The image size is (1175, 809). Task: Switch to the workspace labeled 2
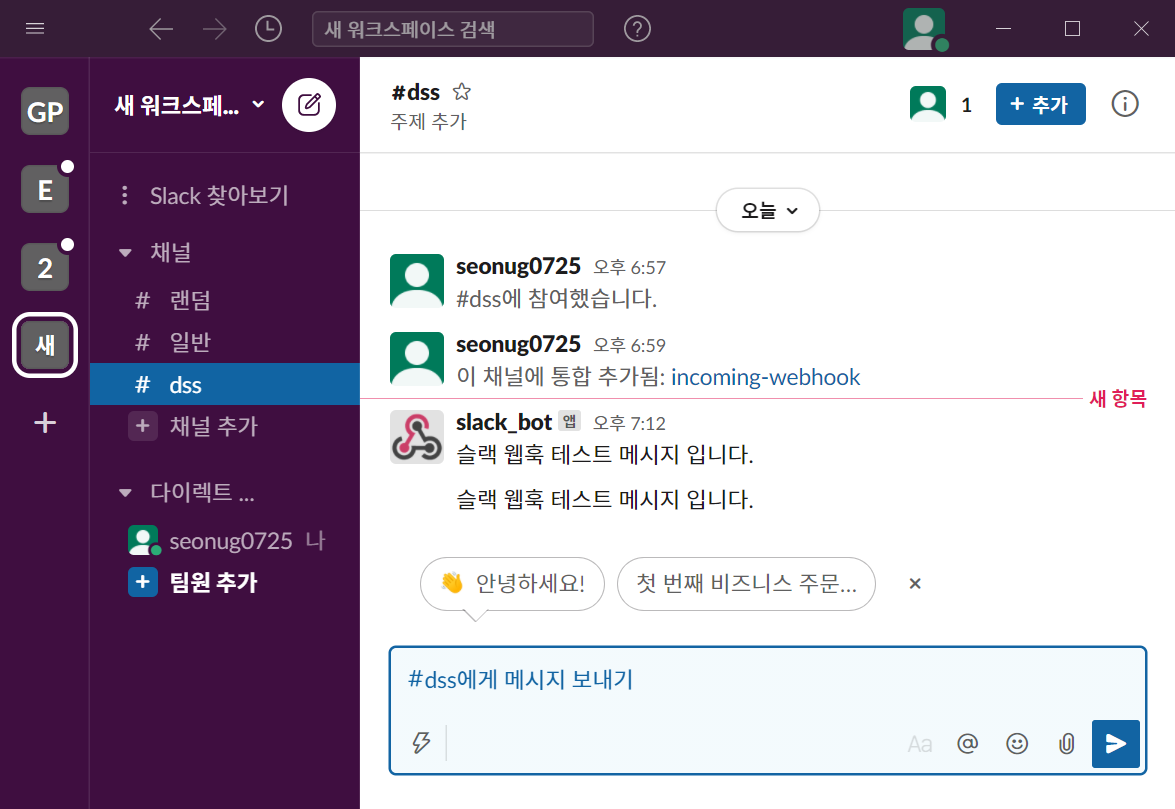(45, 267)
